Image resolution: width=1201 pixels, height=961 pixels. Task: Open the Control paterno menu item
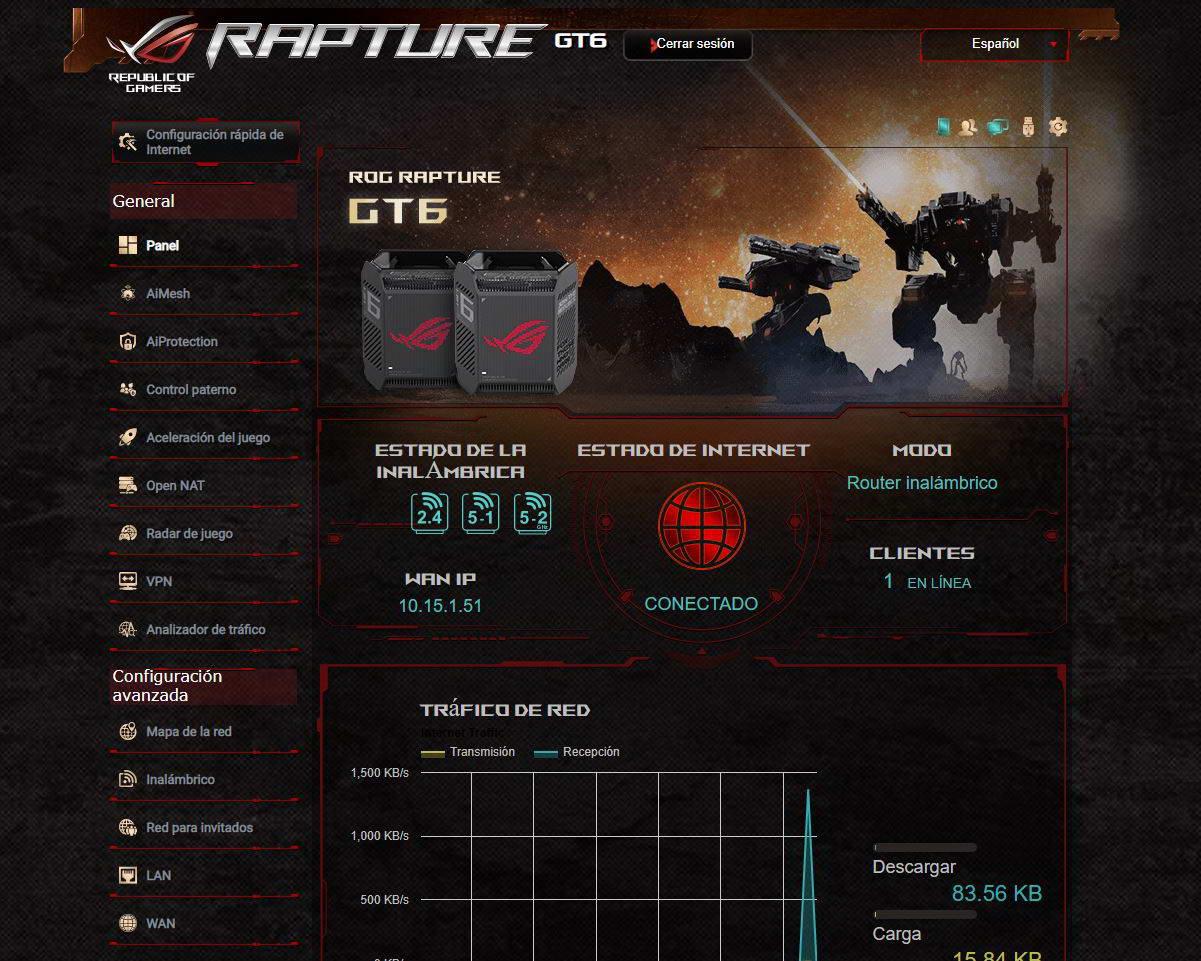(204, 389)
